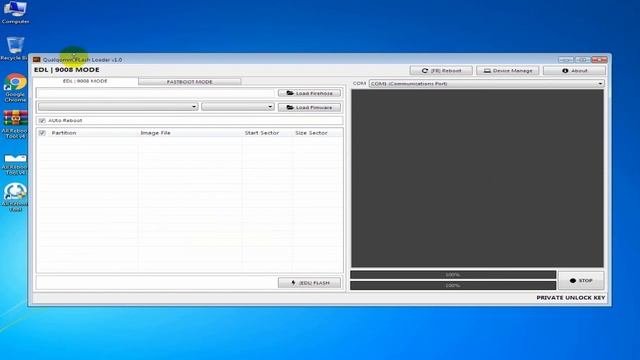Viewport: 640px width, 360px height.
Task: Click the firehose file path field
Action: [x=156, y=93]
